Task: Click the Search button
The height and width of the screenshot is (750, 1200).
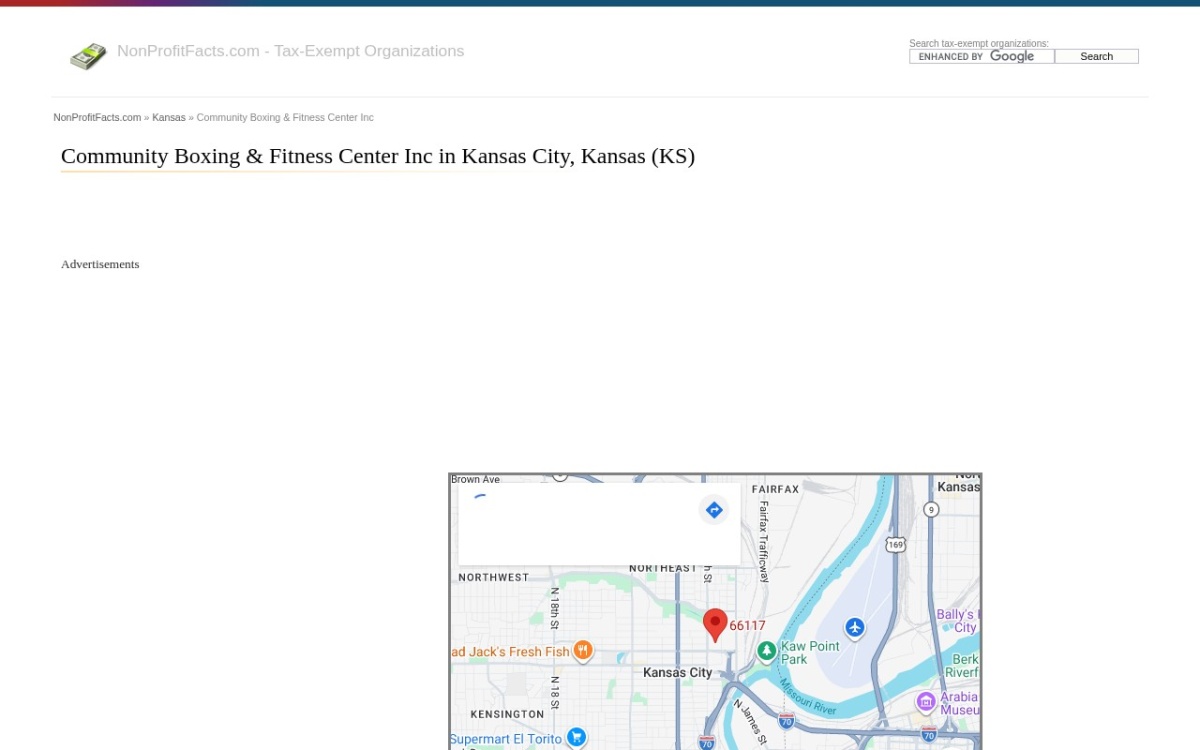Action: coord(1096,56)
